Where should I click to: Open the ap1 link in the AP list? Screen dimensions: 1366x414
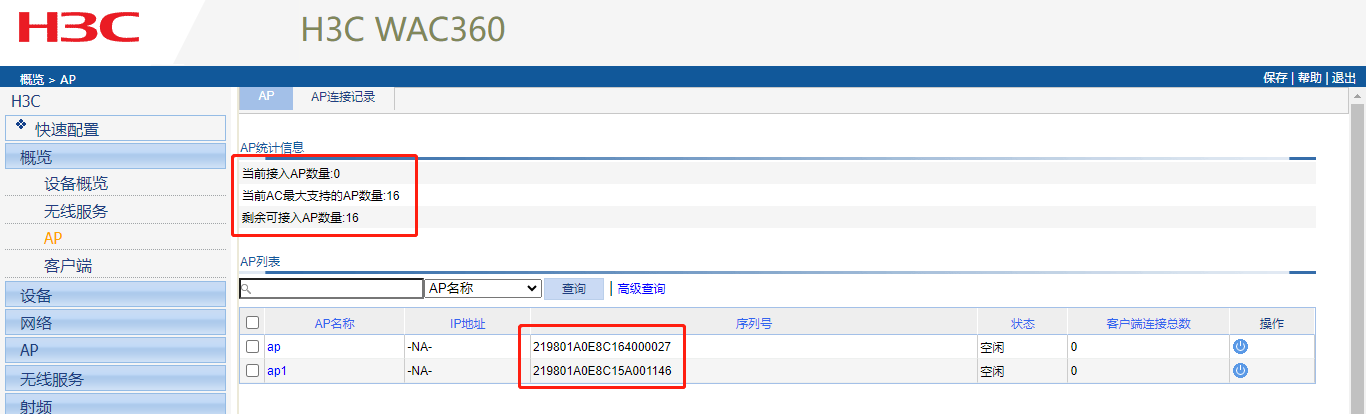point(277,371)
